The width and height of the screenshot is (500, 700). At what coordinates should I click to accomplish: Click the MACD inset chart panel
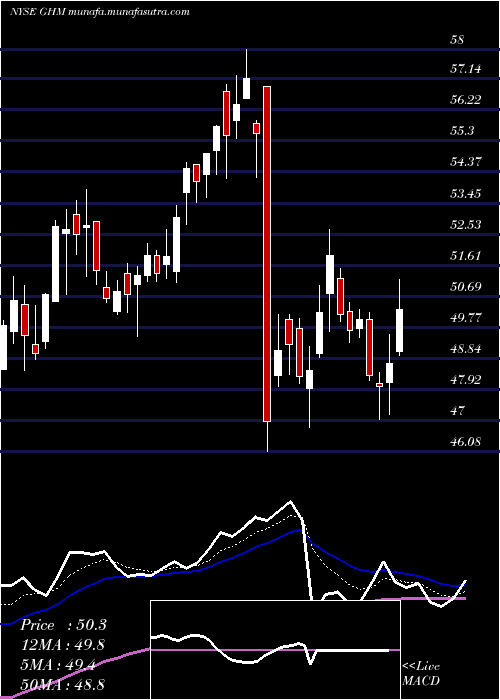point(275,650)
